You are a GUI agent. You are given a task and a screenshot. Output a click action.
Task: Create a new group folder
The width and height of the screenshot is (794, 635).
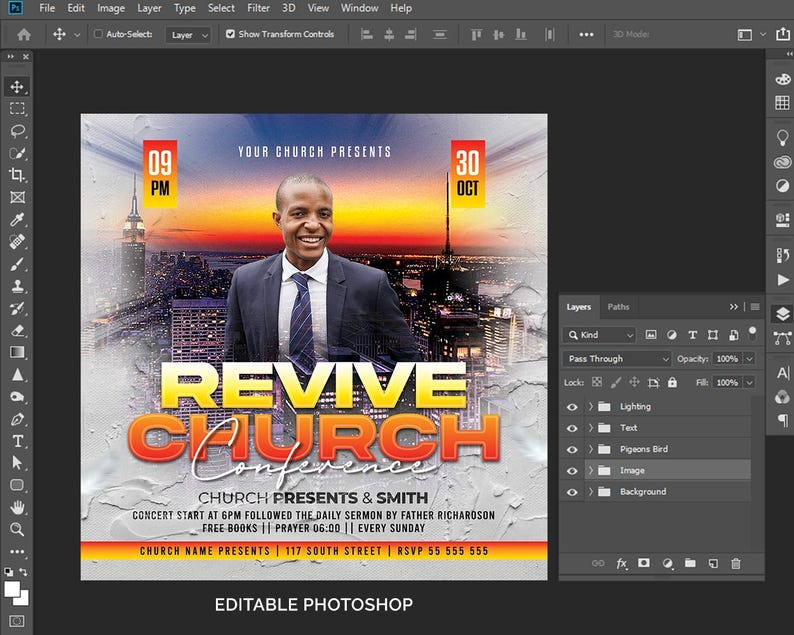coord(690,563)
